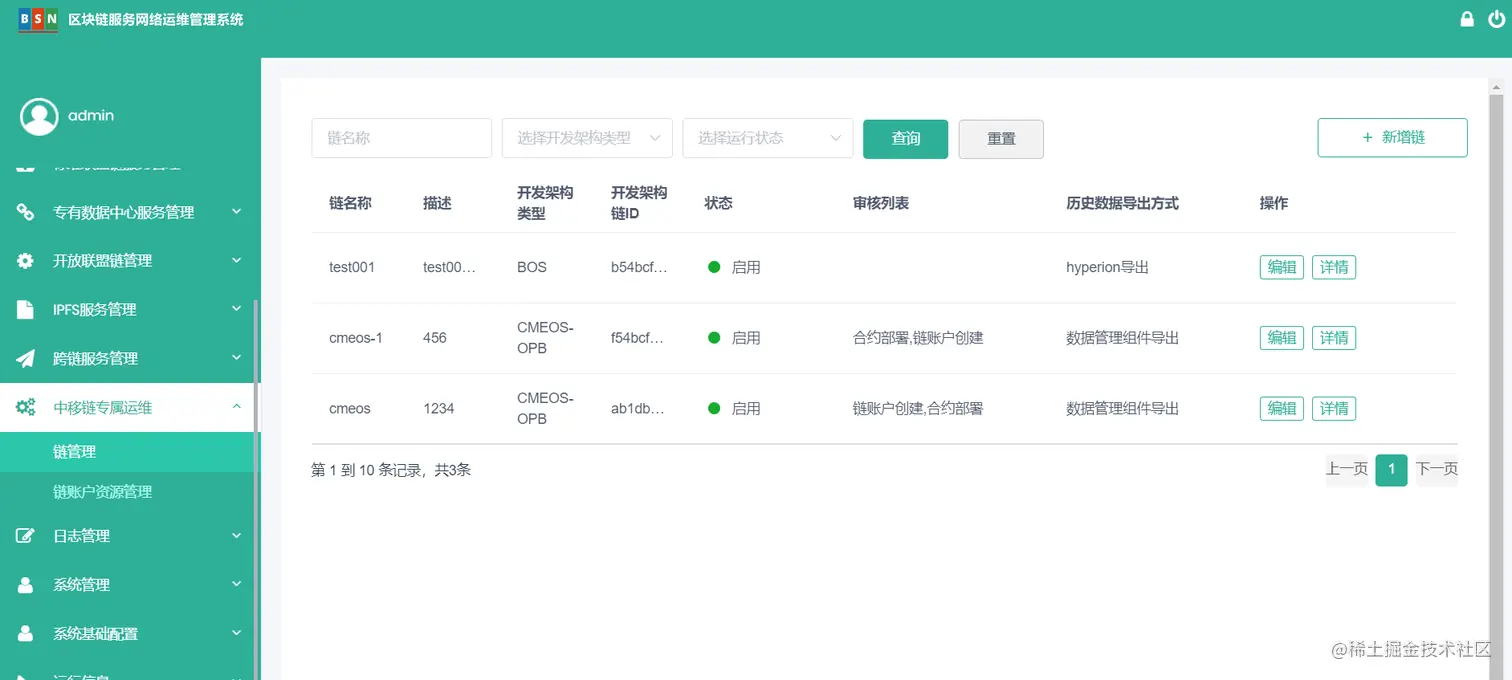Go to 上一页 previous page
This screenshot has width=1512, height=680.
click(1347, 469)
